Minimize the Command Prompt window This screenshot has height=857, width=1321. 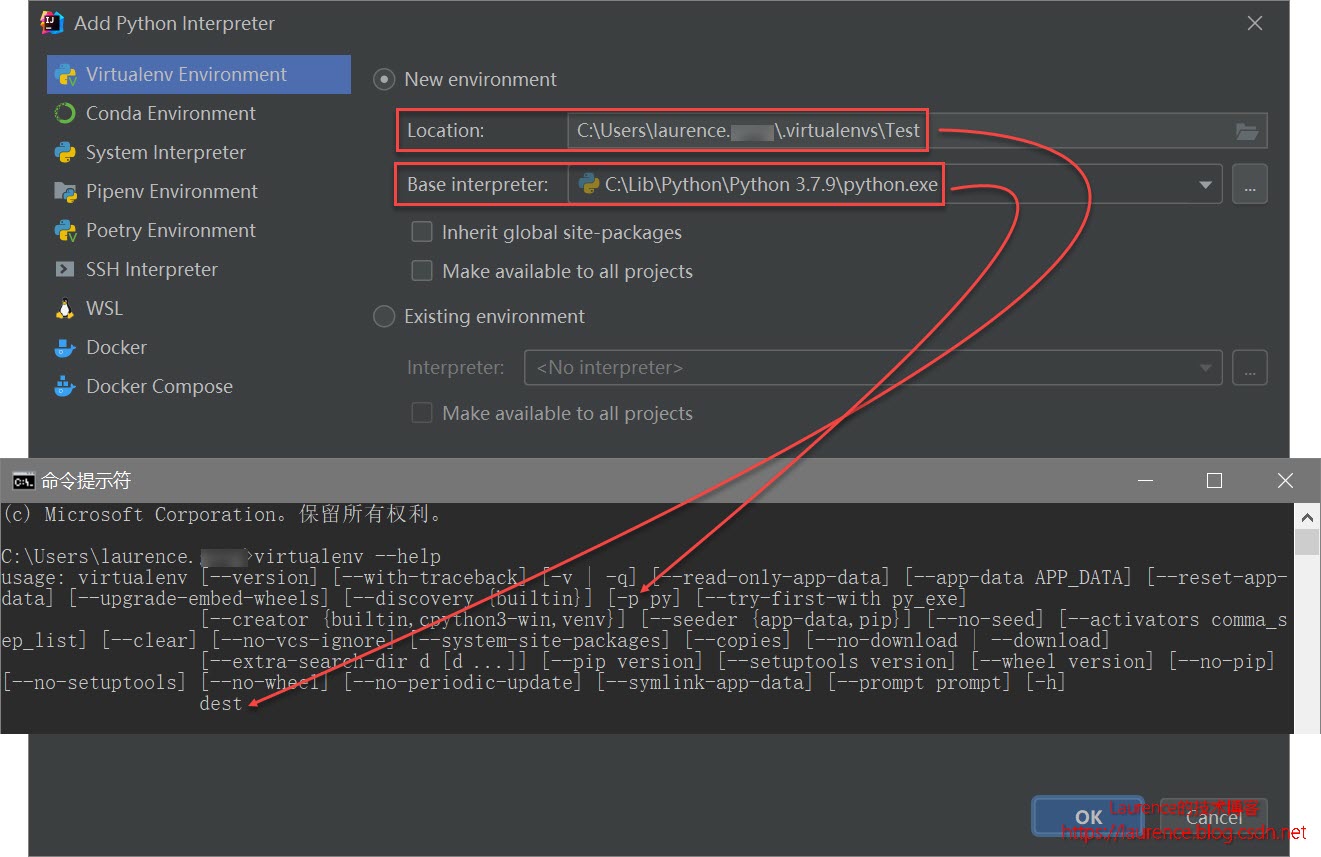(x=1146, y=482)
